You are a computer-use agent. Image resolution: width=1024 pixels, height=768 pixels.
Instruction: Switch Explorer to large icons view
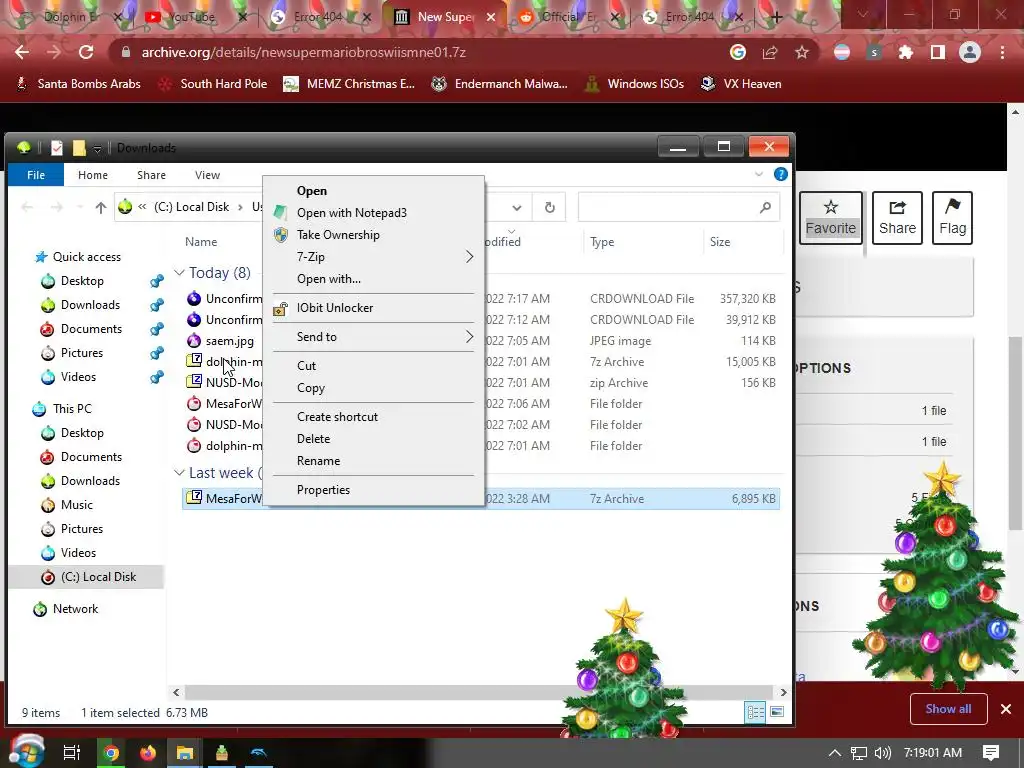coord(777,712)
